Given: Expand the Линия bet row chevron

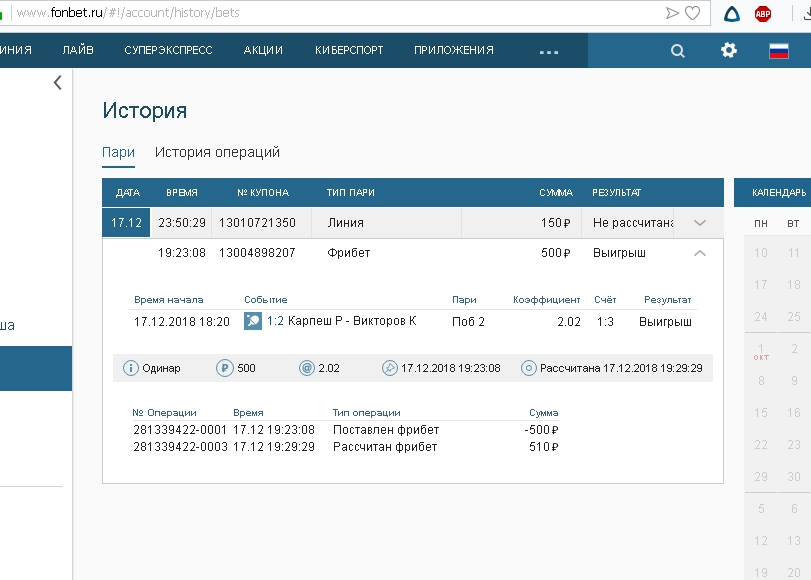Looking at the screenshot, I should (699, 223).
